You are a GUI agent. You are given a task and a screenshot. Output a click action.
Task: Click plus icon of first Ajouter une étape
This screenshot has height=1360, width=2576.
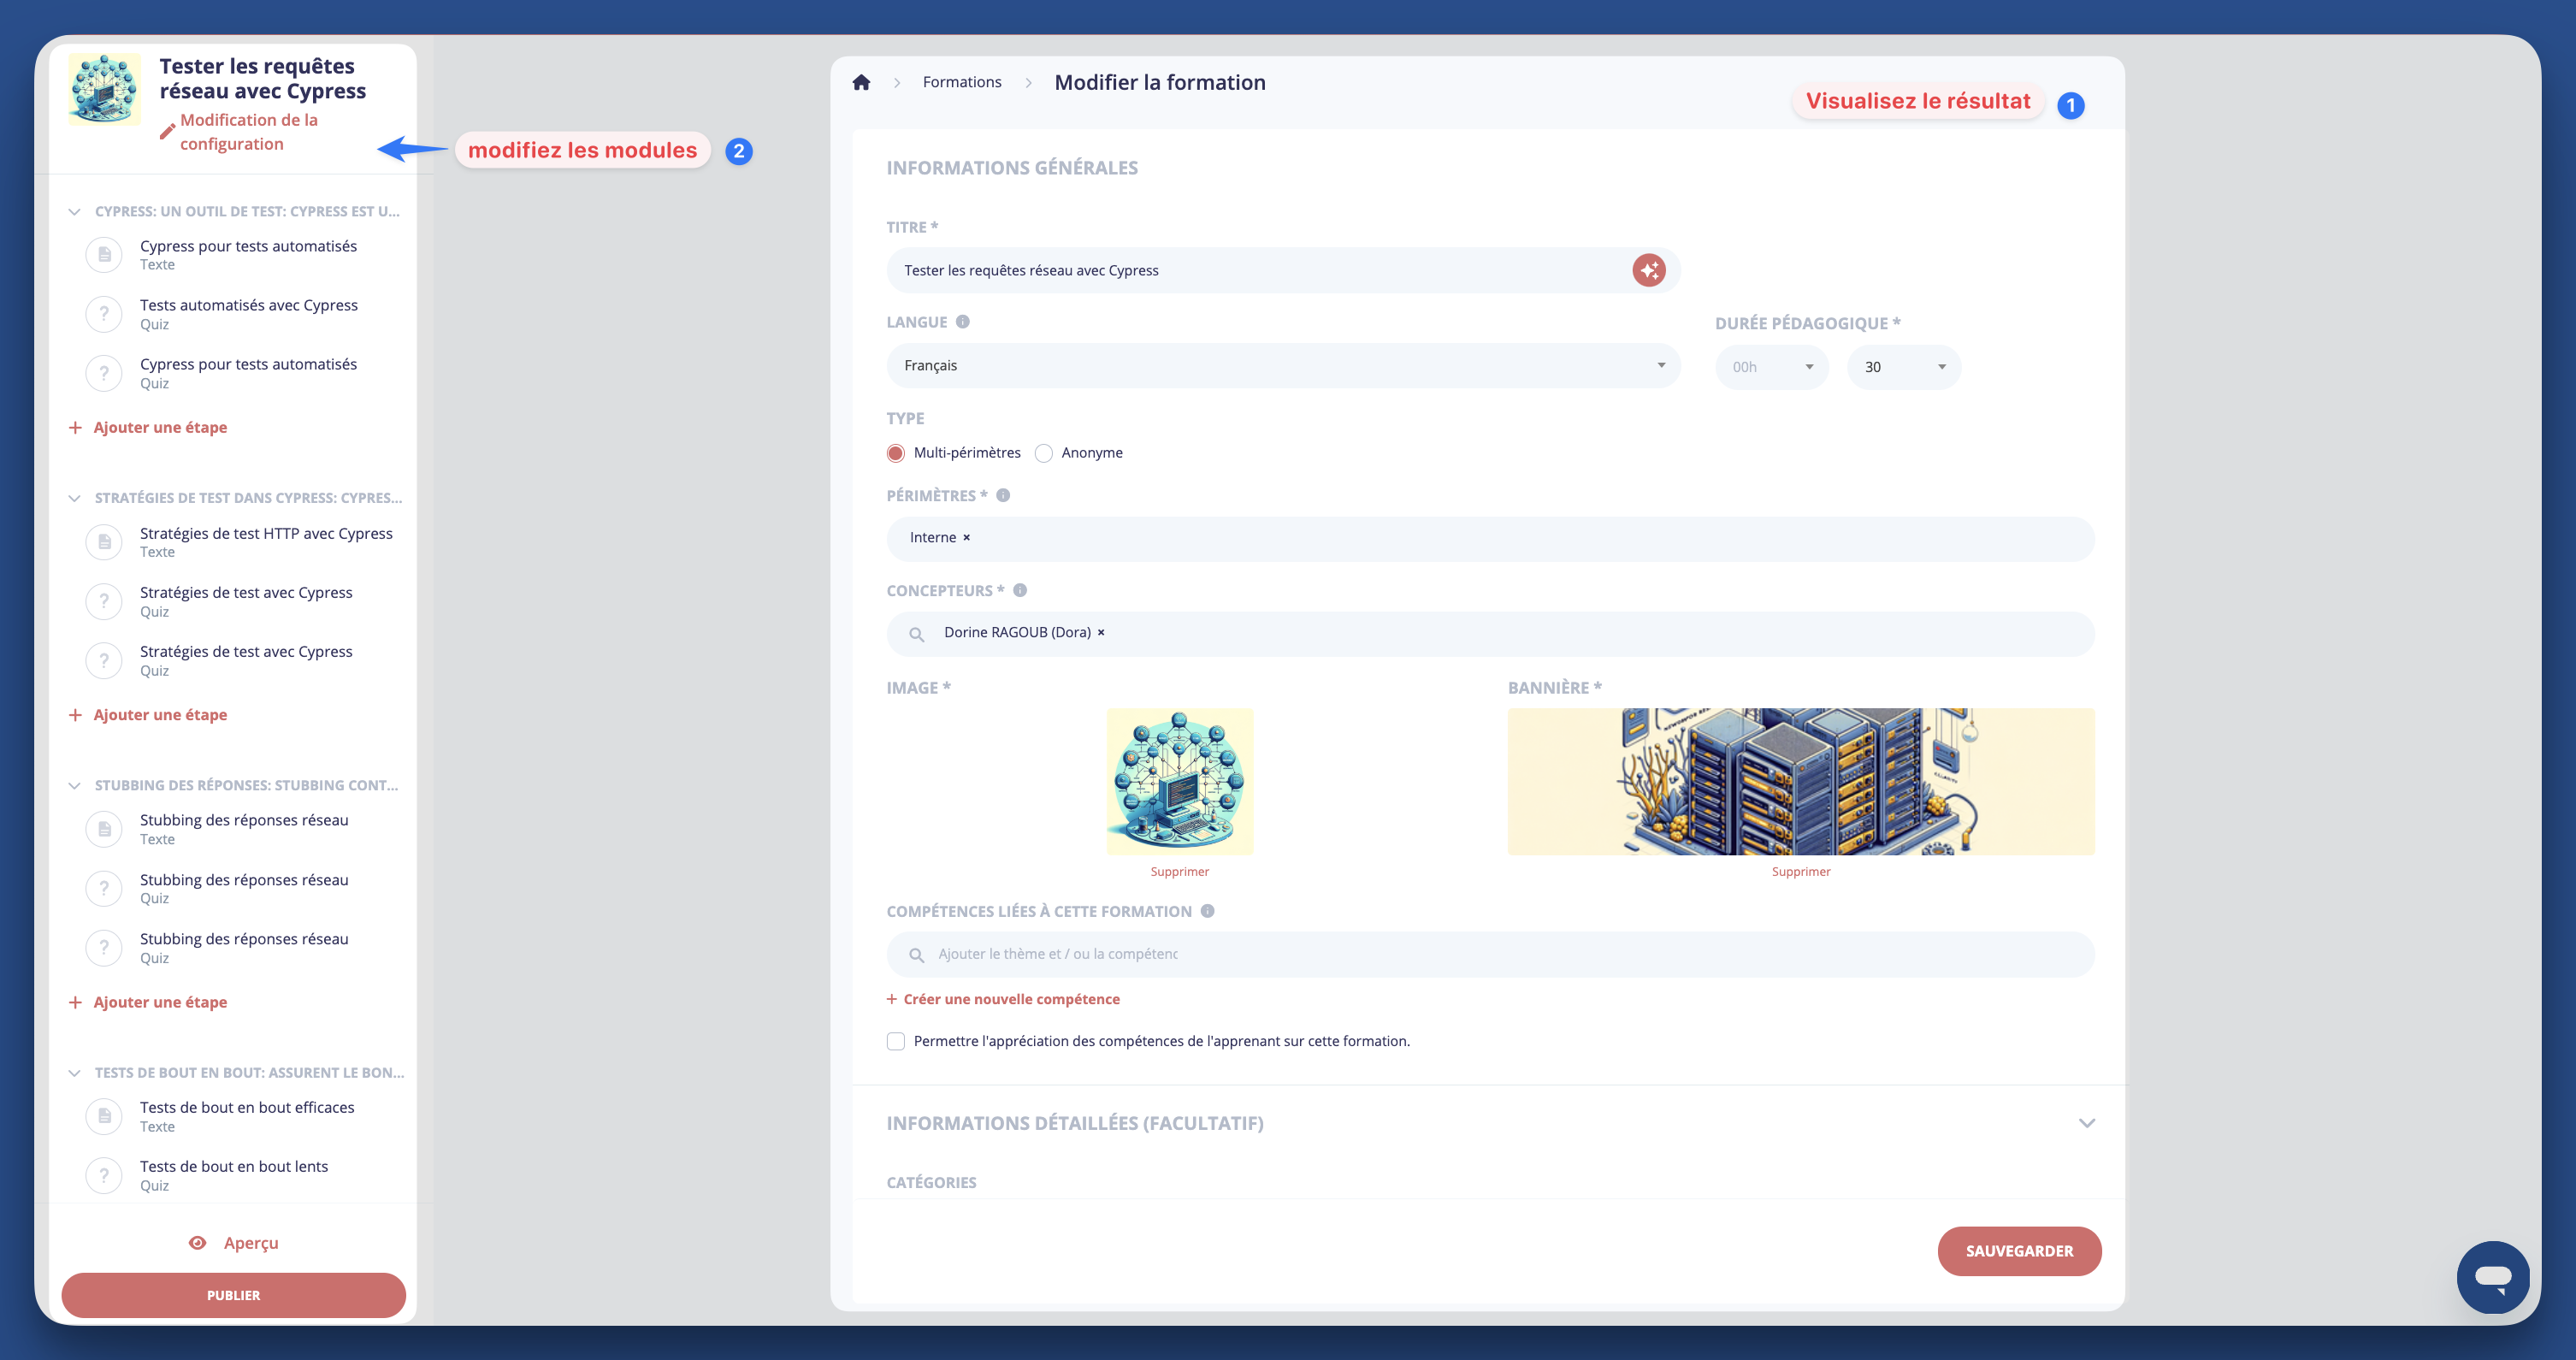pyautogui.click(x=75, y=428)
